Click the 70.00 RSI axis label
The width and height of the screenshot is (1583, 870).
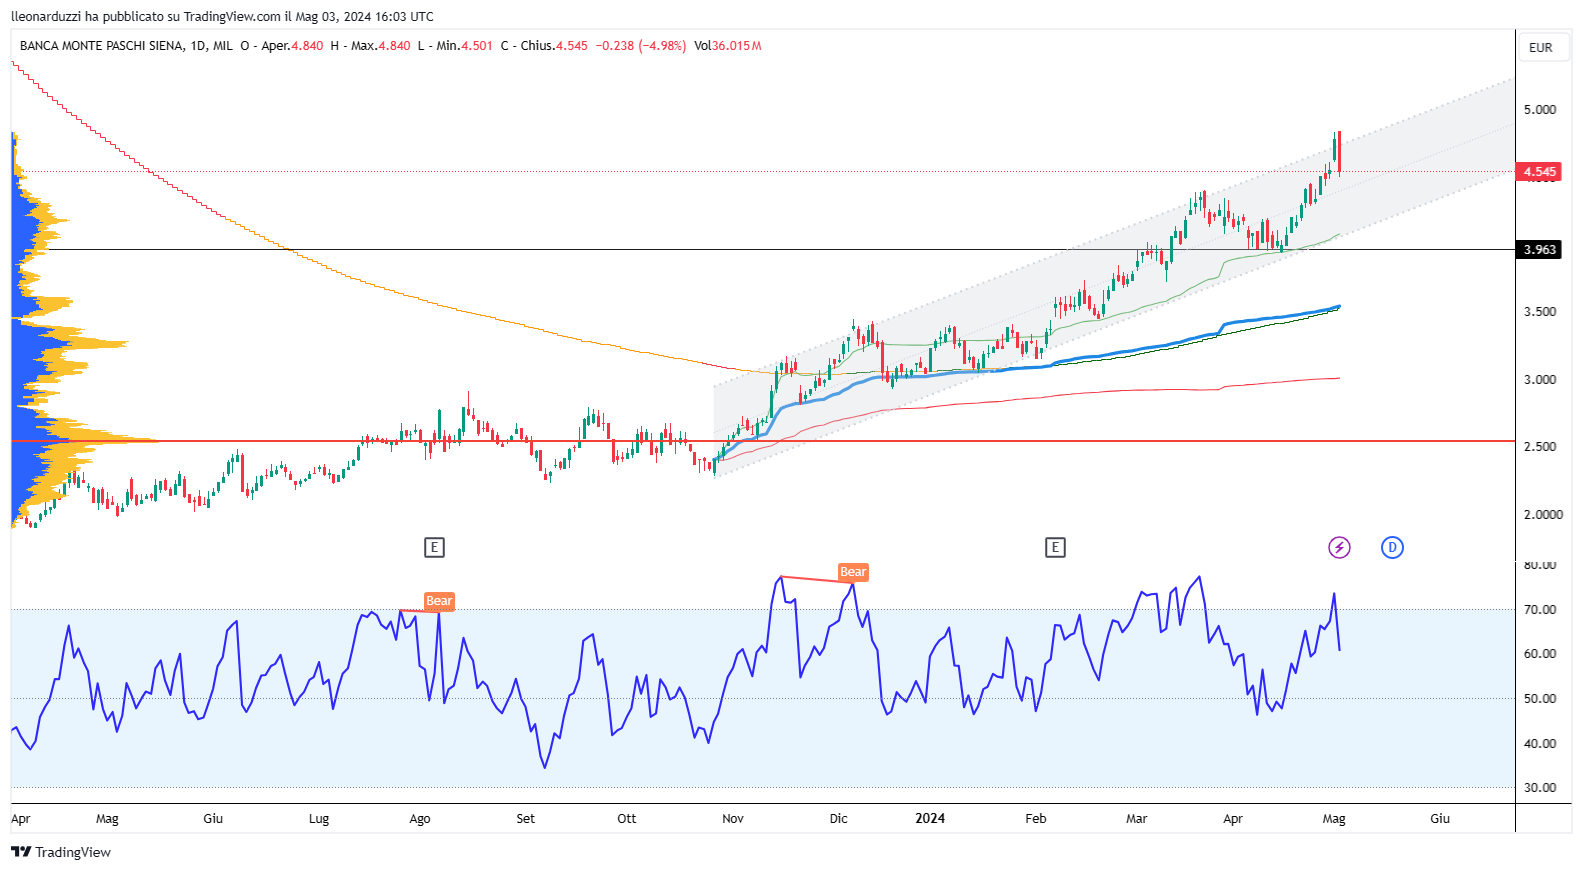pyautogui.click(x=1540, y=609)
